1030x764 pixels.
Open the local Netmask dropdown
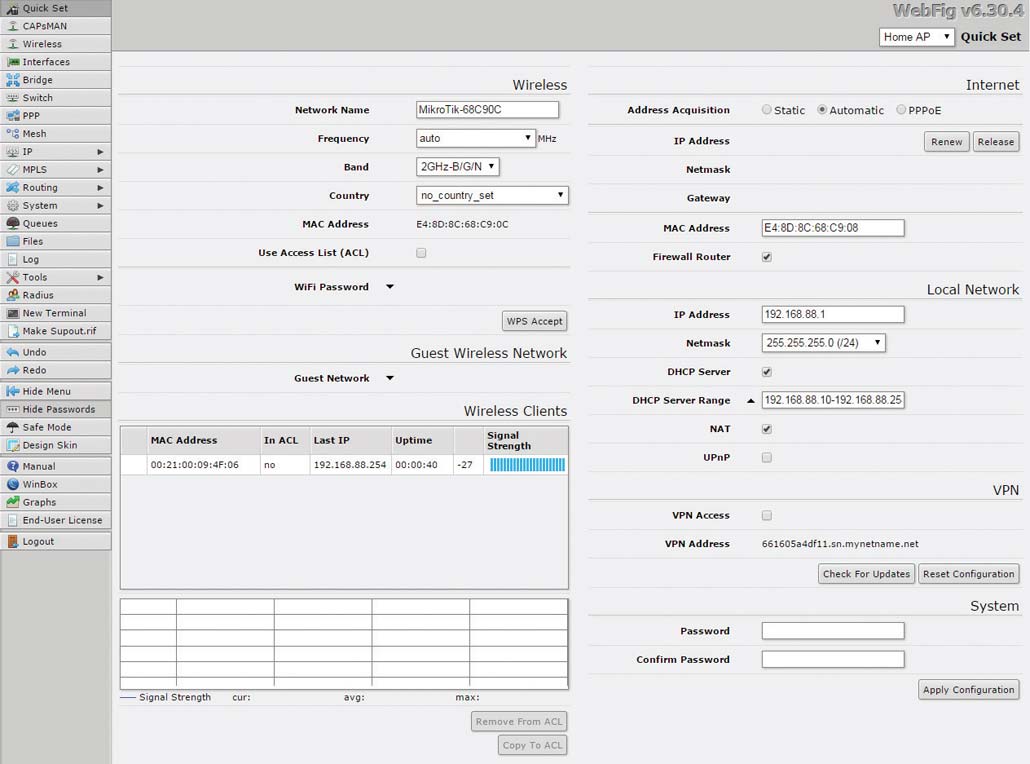point(824,343)
